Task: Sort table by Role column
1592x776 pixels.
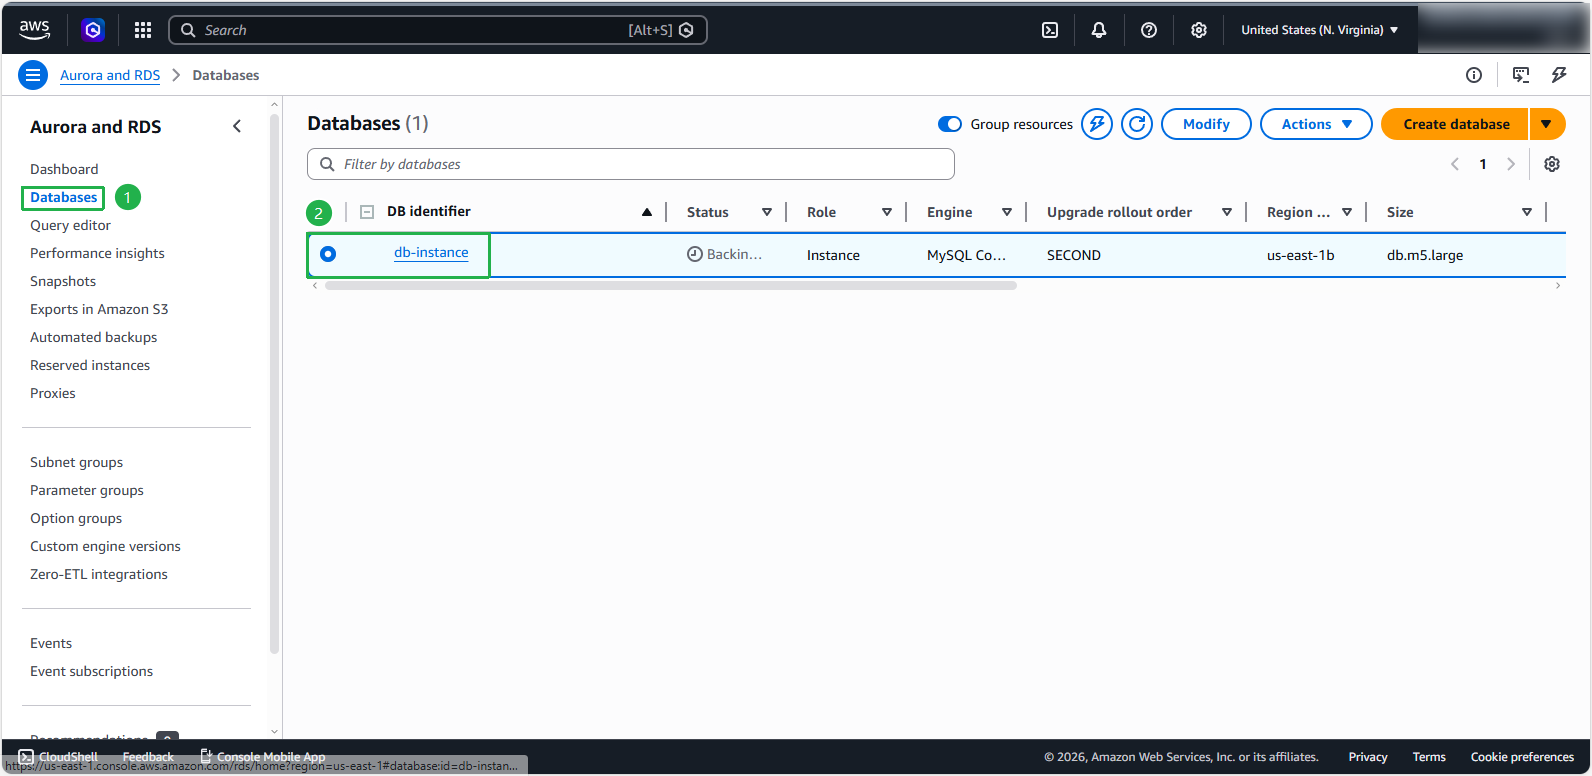Action: pos(887,212)
